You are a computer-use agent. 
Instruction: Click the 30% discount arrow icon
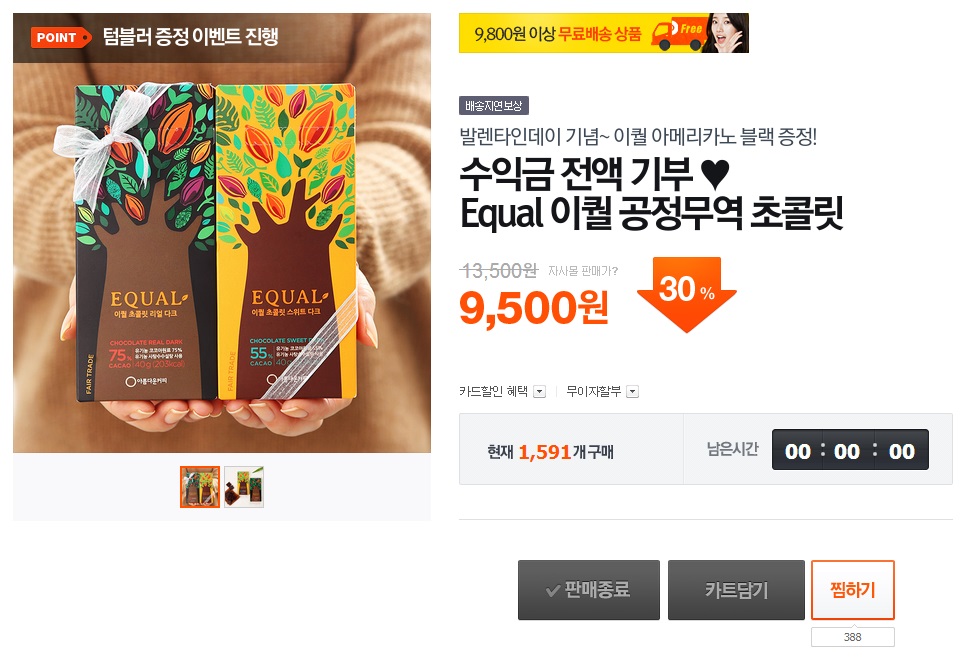coord(686,294)
